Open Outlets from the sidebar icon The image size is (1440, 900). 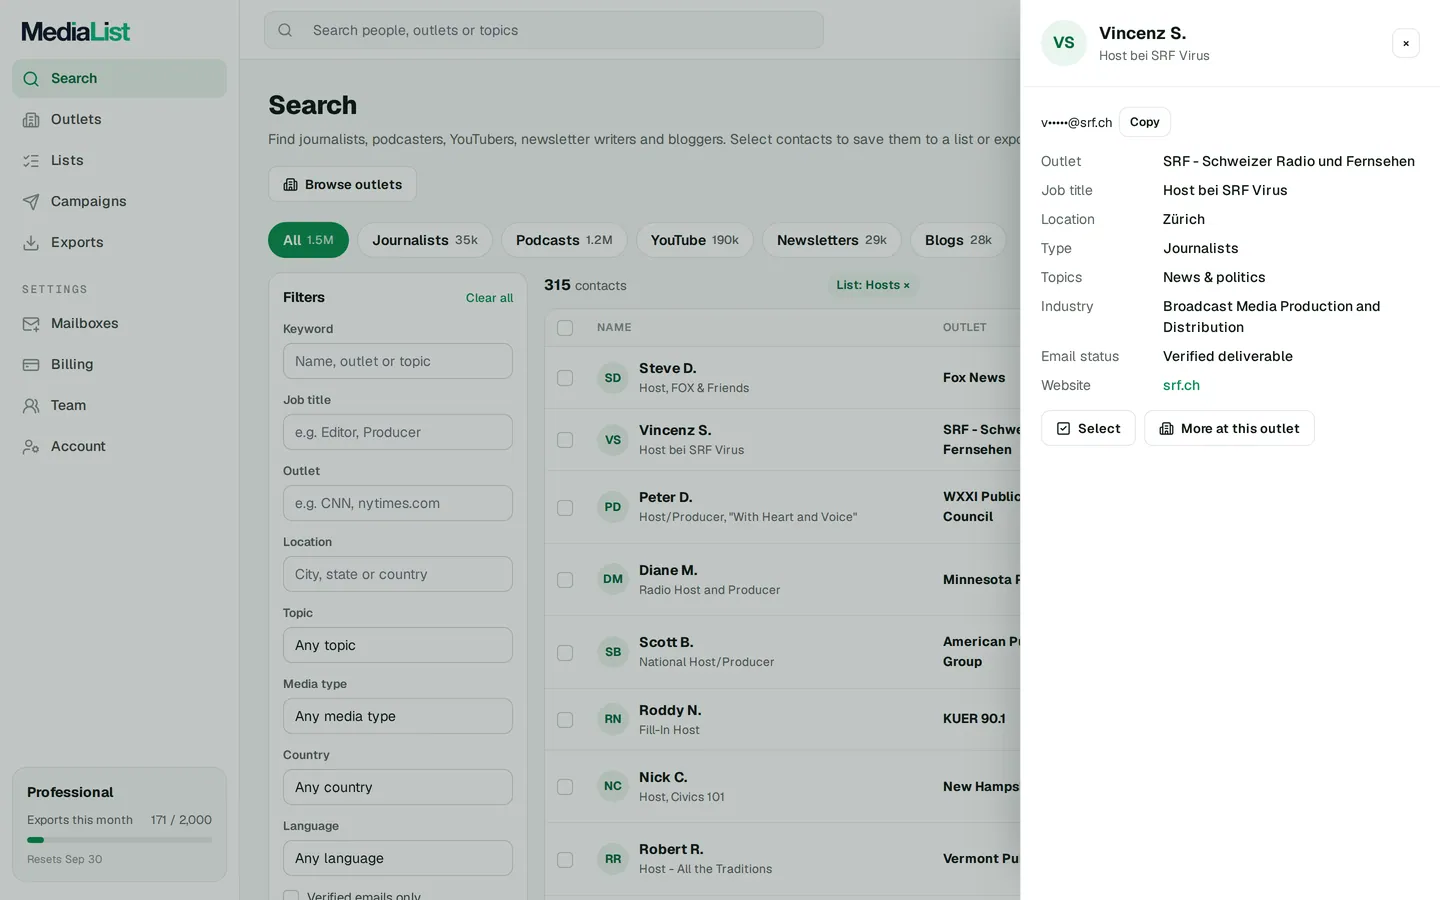[31, 119]
